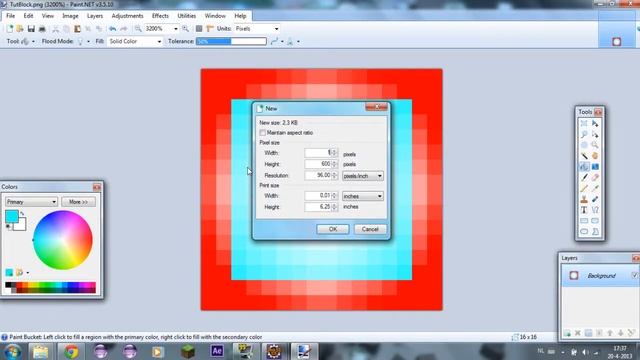This screenshot has height=360, width=640.
Task: Click the primary color swatch
Action: click(12, 216)
